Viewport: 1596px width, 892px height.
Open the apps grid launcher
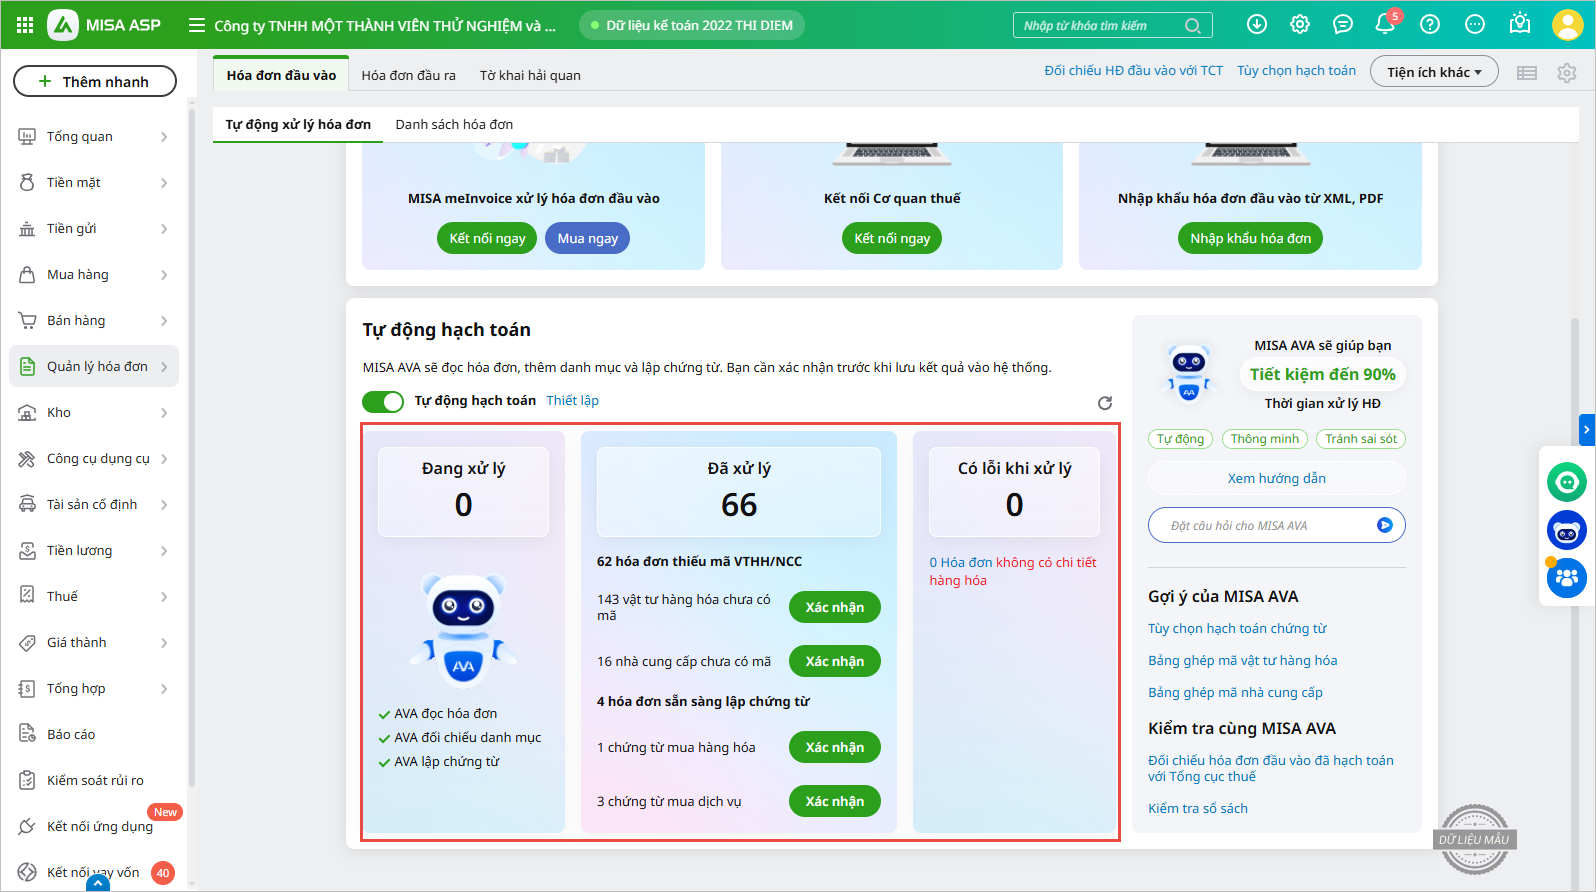click(x=25, y=25)
